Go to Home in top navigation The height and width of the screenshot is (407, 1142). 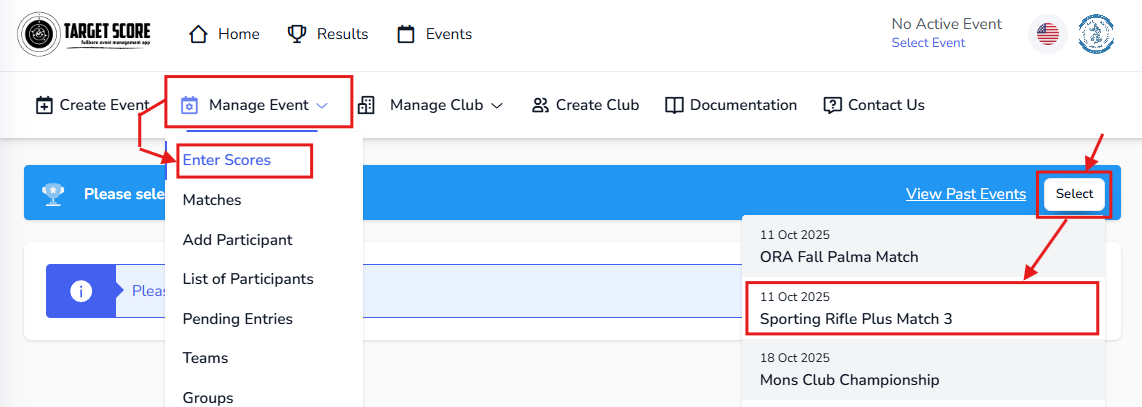click(239, 34)
